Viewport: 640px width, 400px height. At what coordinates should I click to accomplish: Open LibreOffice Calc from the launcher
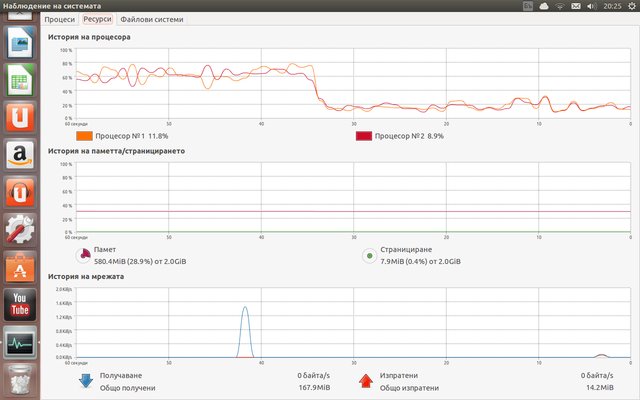tap(20, 80)
